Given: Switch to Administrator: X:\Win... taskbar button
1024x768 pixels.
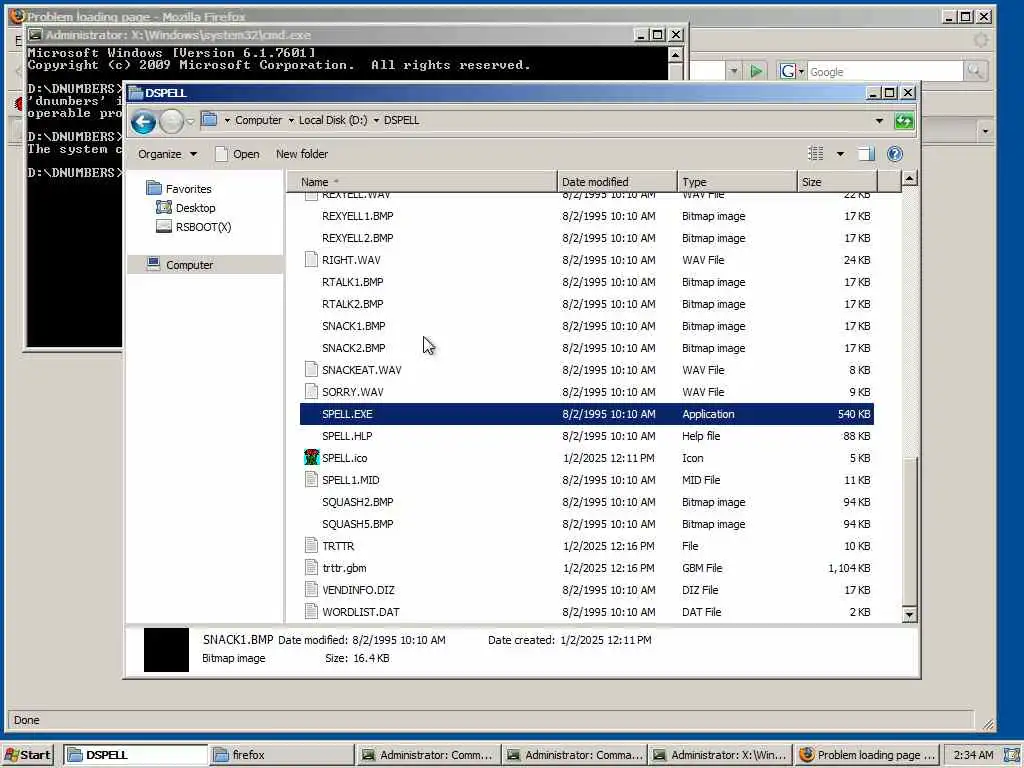Looking at the screenshot, I should coord(721,755).
